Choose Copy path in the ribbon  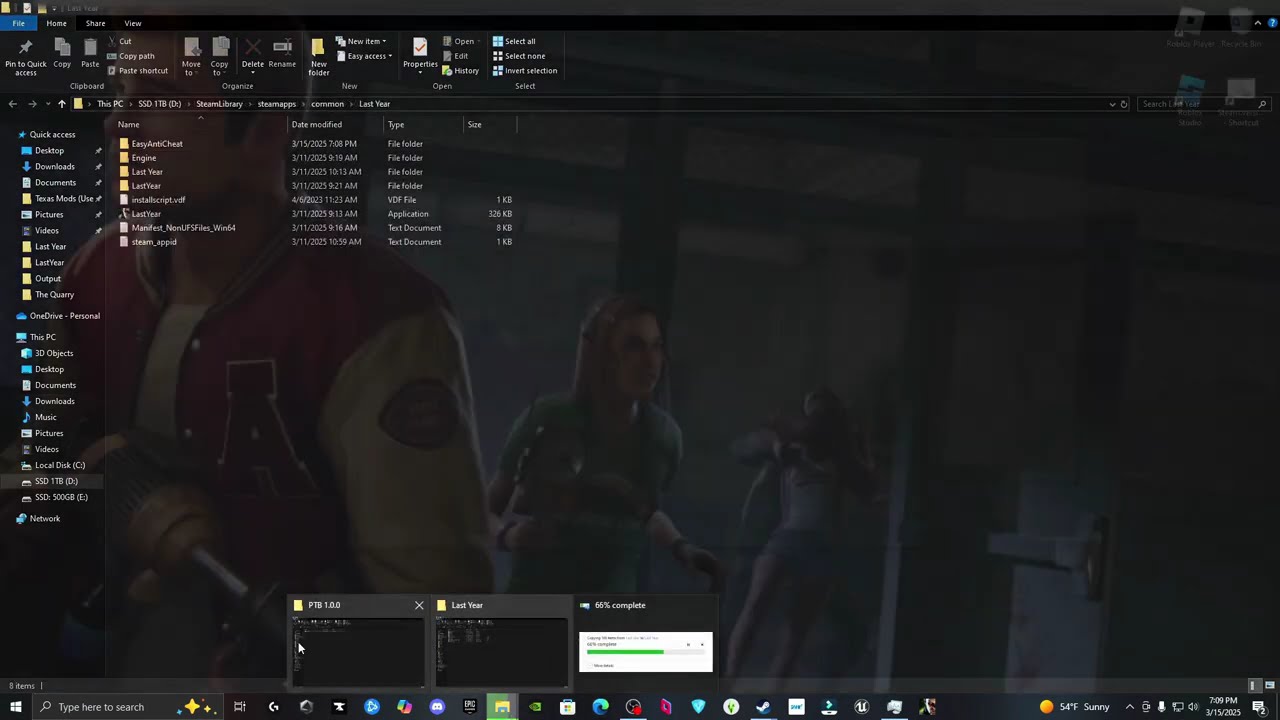point(130,56)
